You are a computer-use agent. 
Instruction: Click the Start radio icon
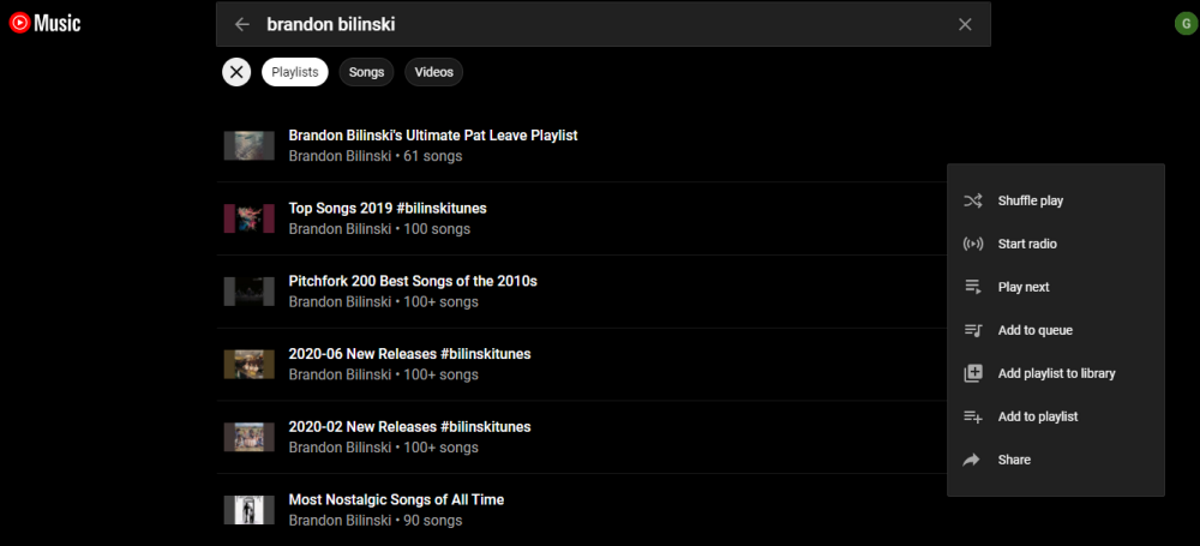click(x=972, y=244)
